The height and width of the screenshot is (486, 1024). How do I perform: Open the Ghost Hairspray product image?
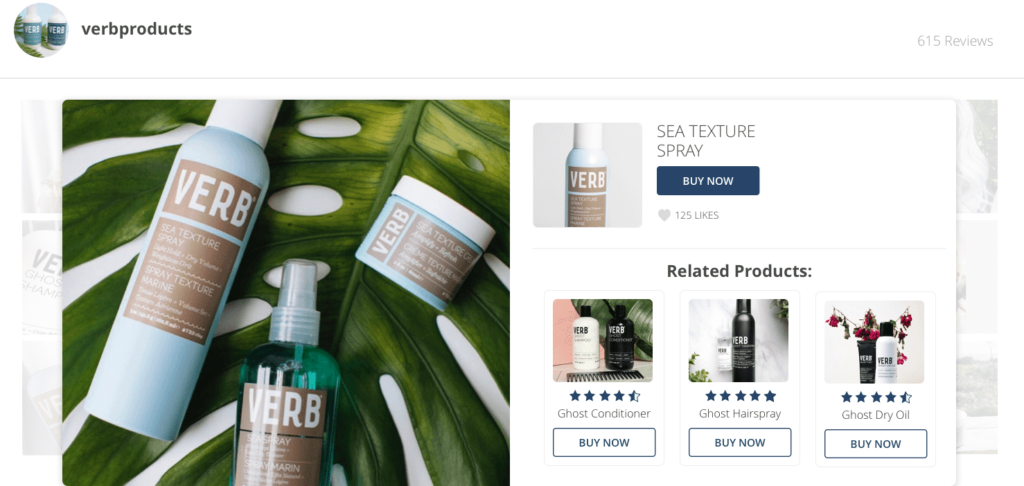point(739,340)
